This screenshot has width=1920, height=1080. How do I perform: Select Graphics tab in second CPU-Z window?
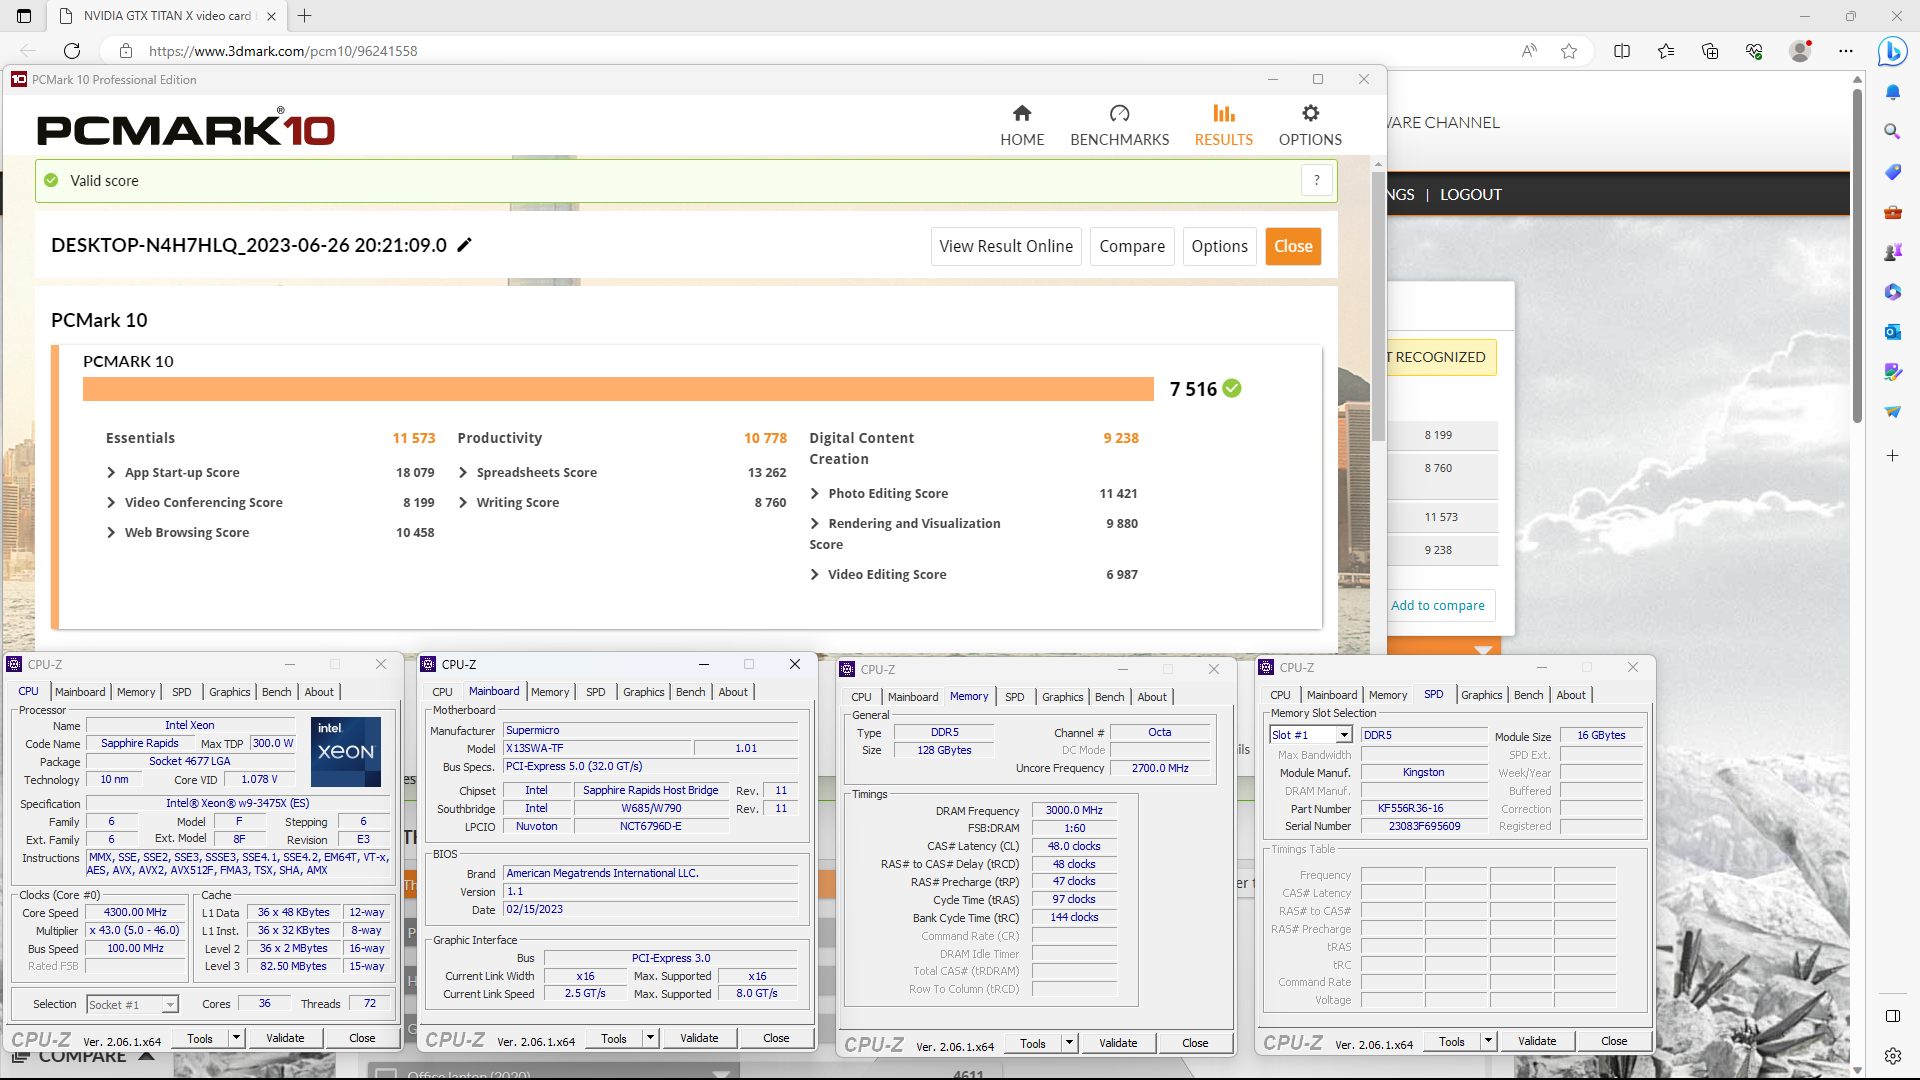tap(643, 692)
